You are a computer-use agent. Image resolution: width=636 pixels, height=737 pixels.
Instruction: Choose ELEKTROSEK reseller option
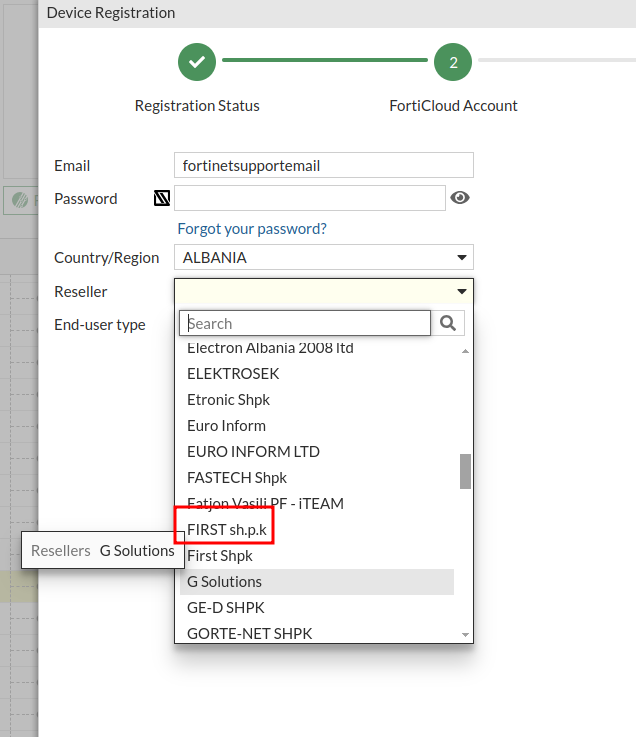pyautogui.click(x=233, y=373)
